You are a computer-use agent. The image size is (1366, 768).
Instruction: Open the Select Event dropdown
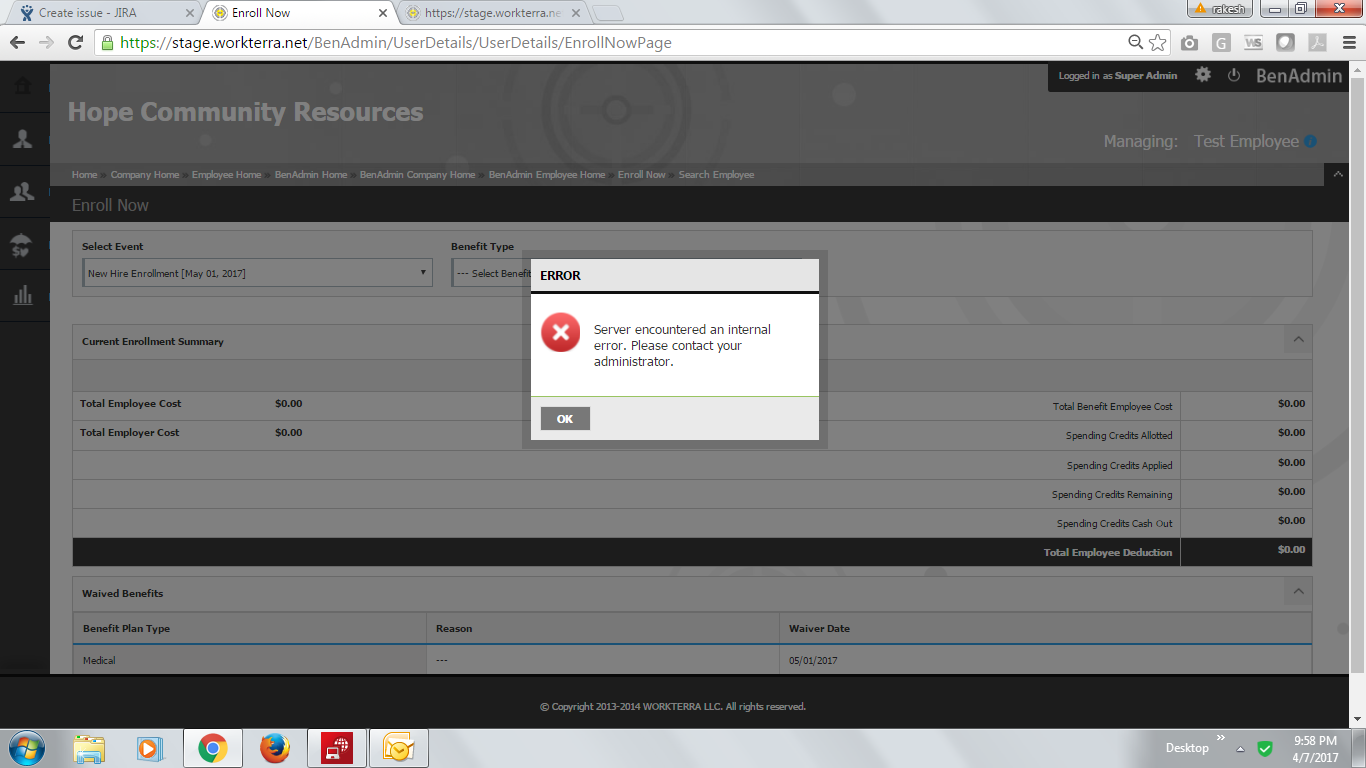pyautogui.click(x=258, y=273)
